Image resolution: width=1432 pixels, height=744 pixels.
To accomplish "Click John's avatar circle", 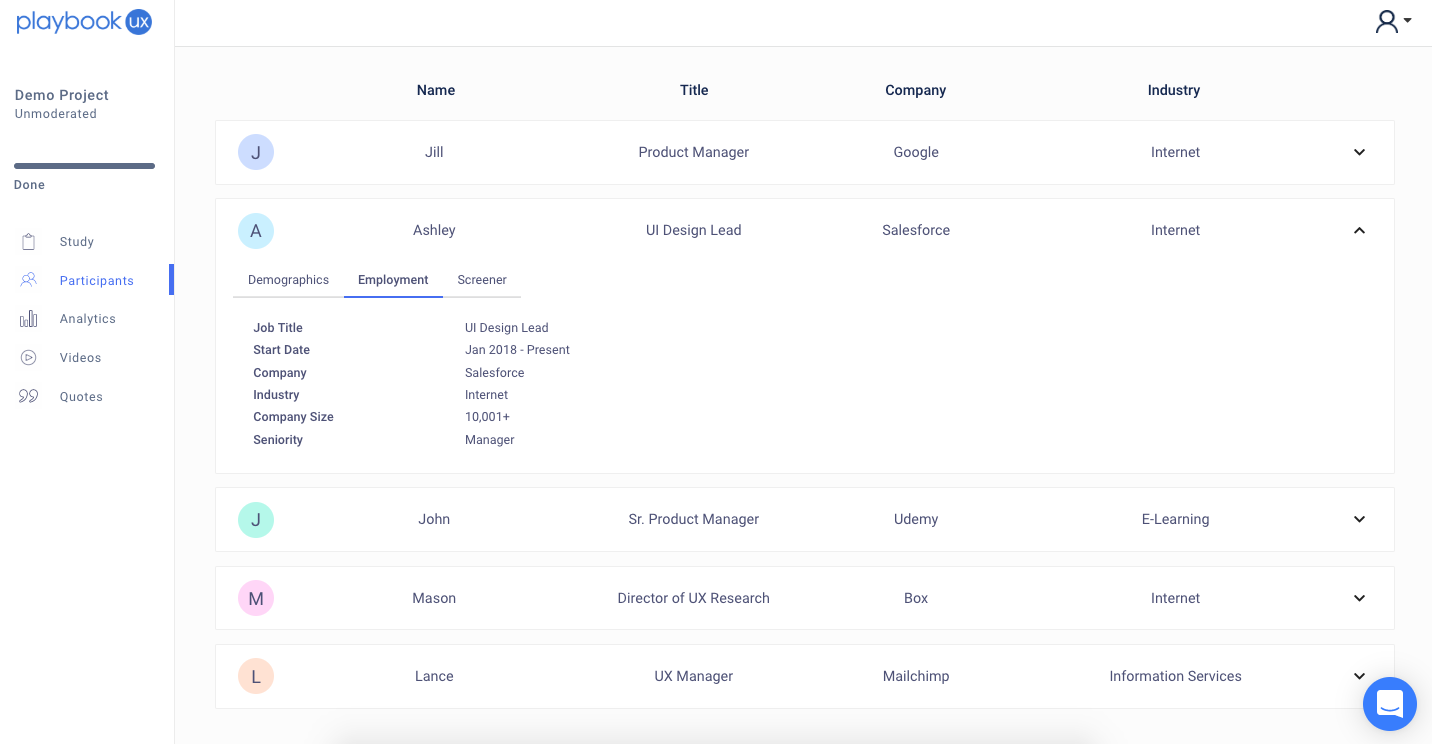I will [256, 519].
